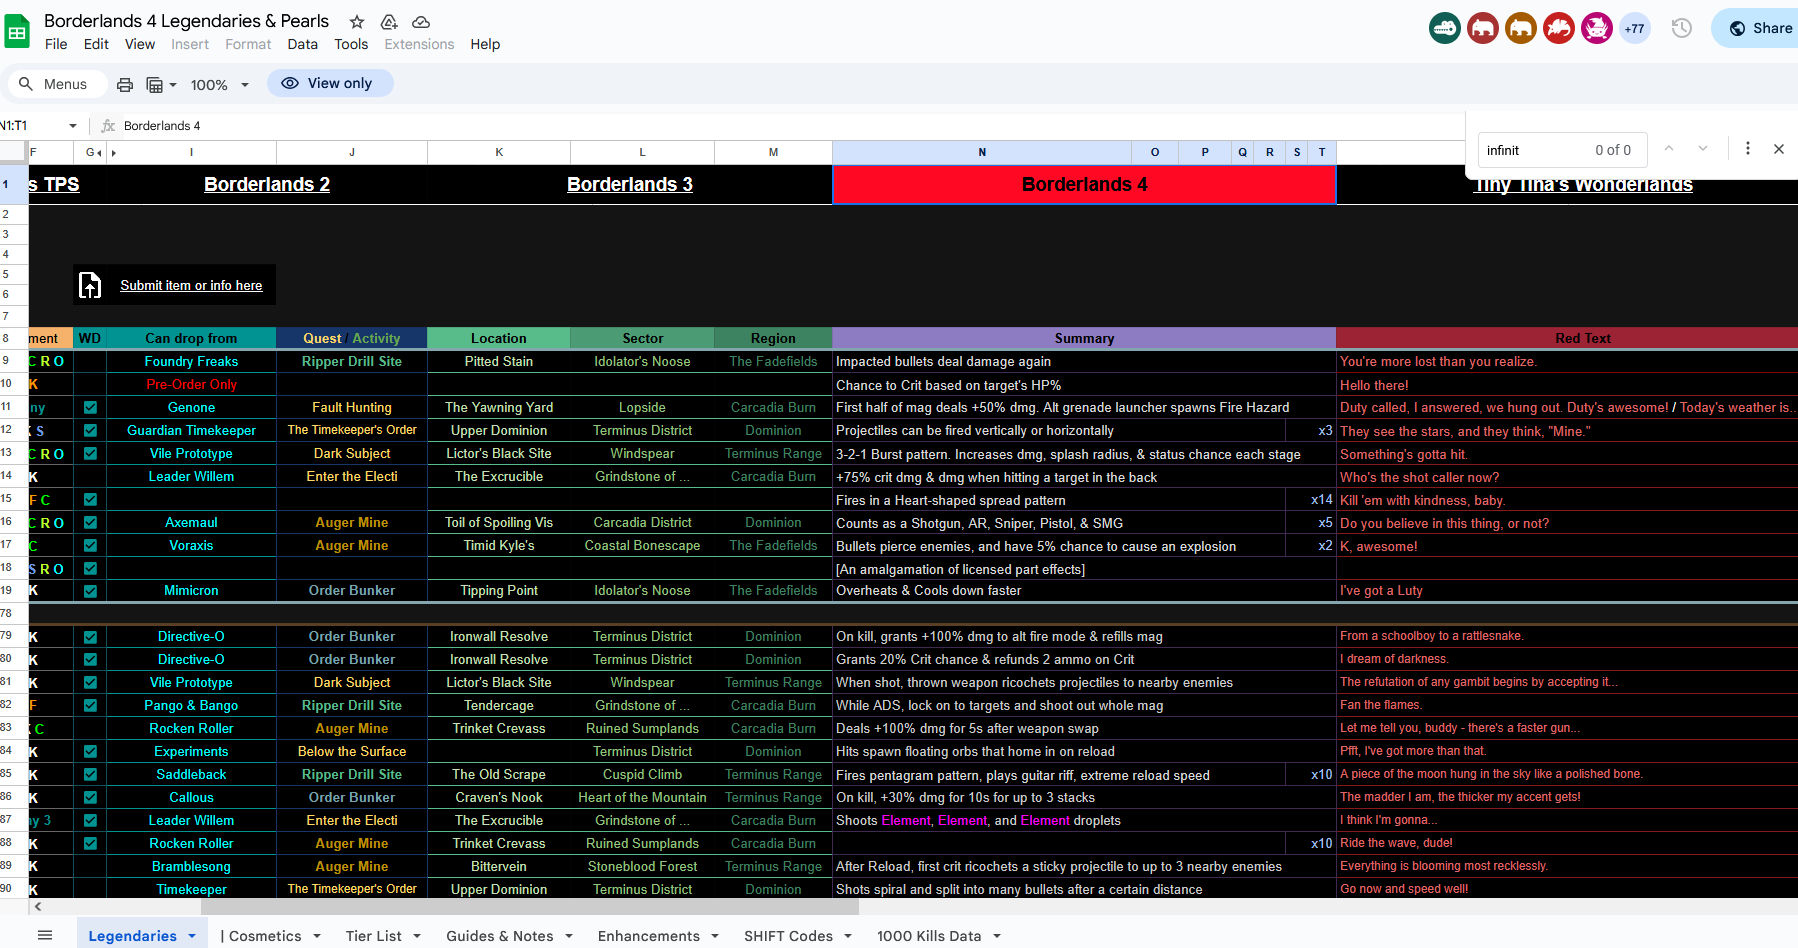1798x948 pixels.
Task: Click the fx formula icon
Action: [x=108, y=126]
